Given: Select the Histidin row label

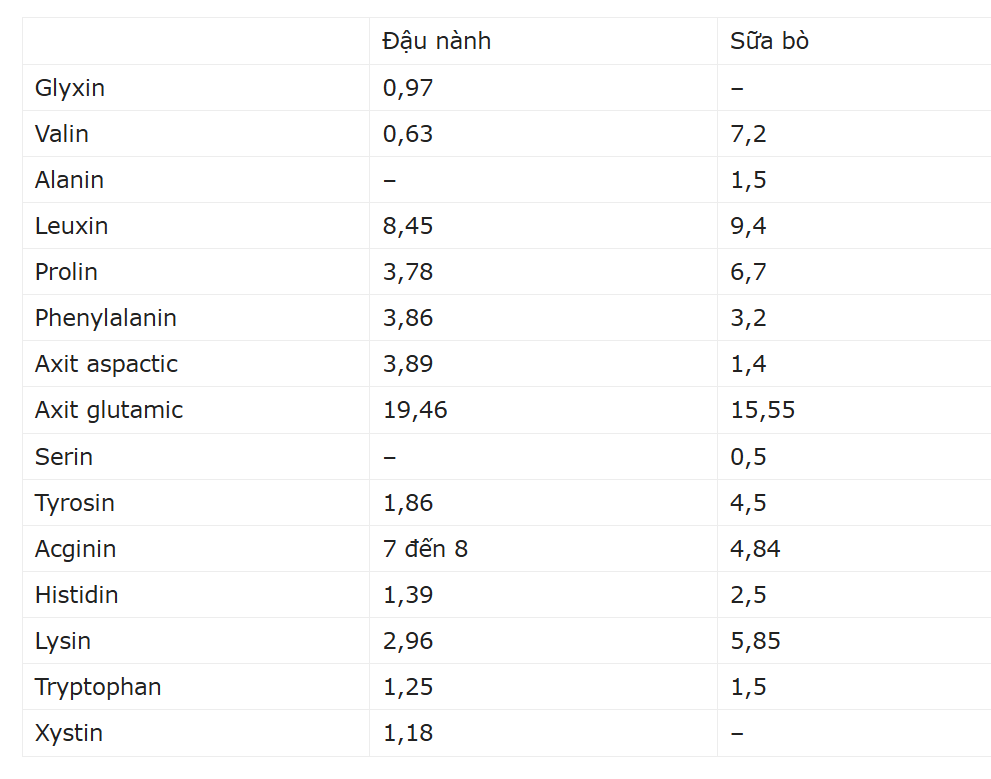Looking at the screenshot, I should (x=76, y=595).
